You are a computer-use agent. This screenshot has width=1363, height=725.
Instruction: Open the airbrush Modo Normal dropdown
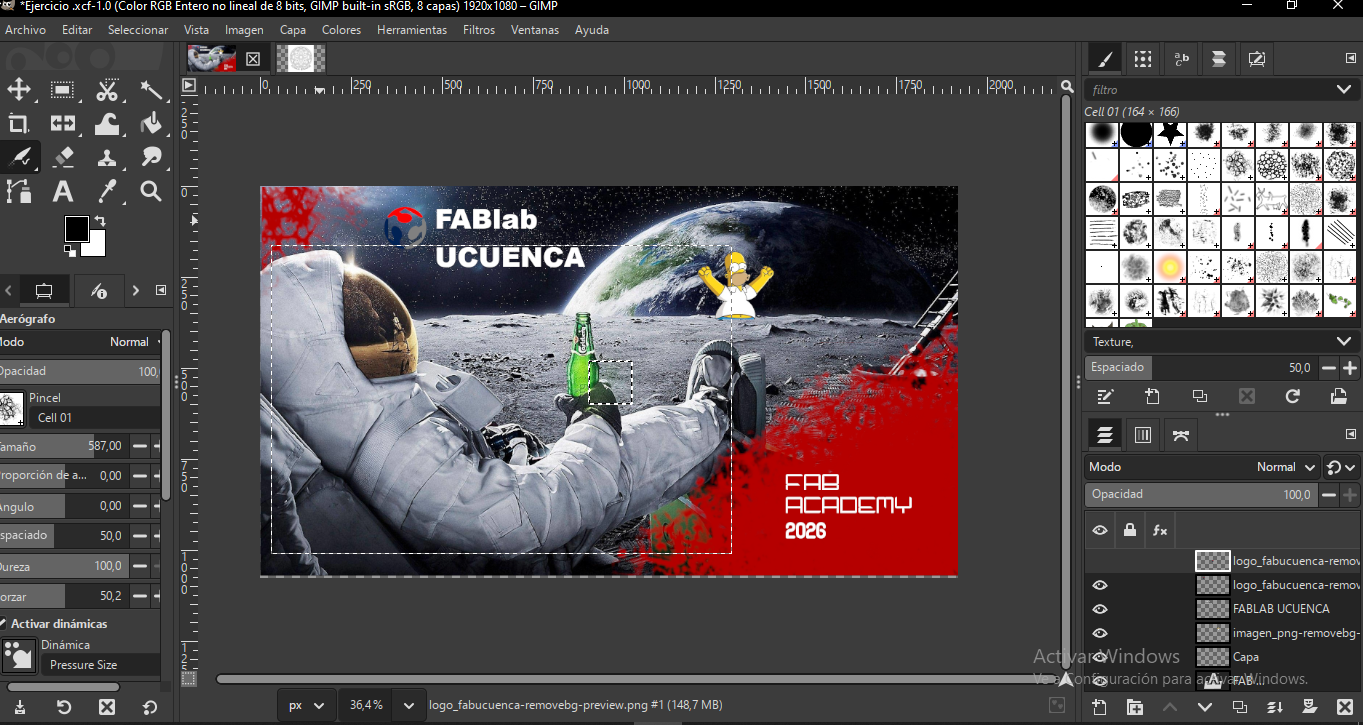[x=80, y=342]
